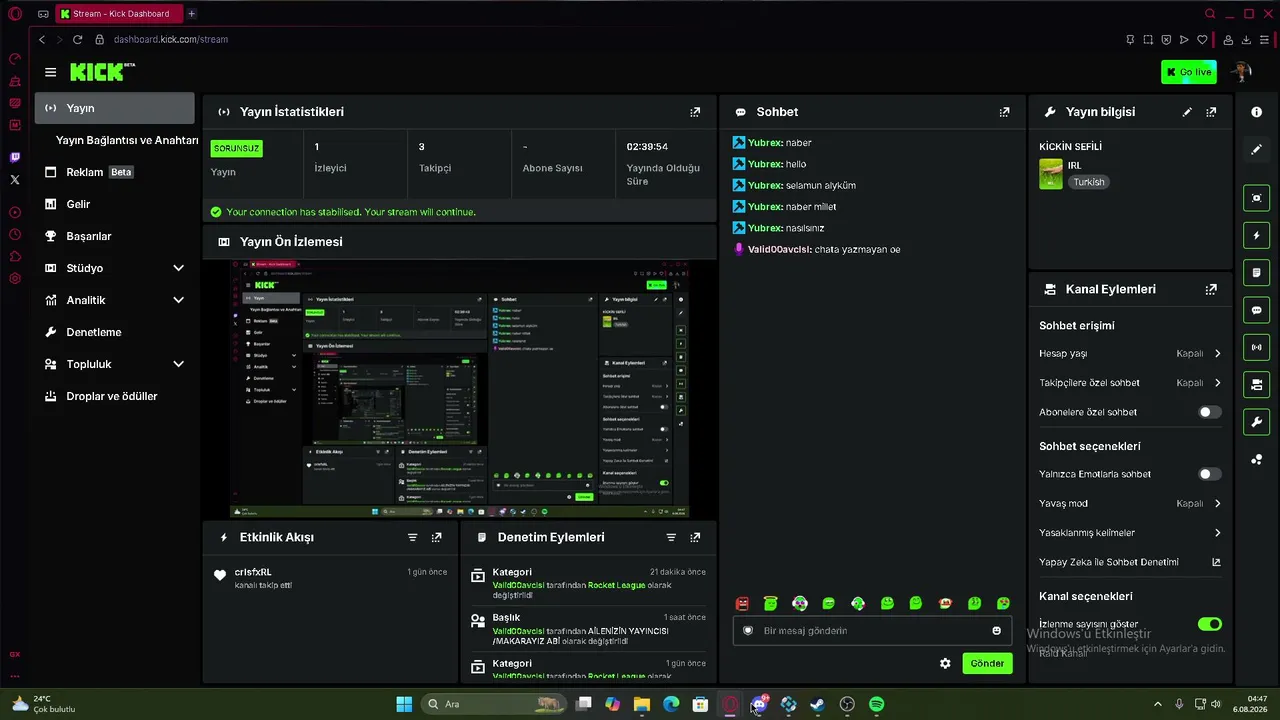Click the chat identity badge in message box
1280x720 pixels.
[748, 631]
